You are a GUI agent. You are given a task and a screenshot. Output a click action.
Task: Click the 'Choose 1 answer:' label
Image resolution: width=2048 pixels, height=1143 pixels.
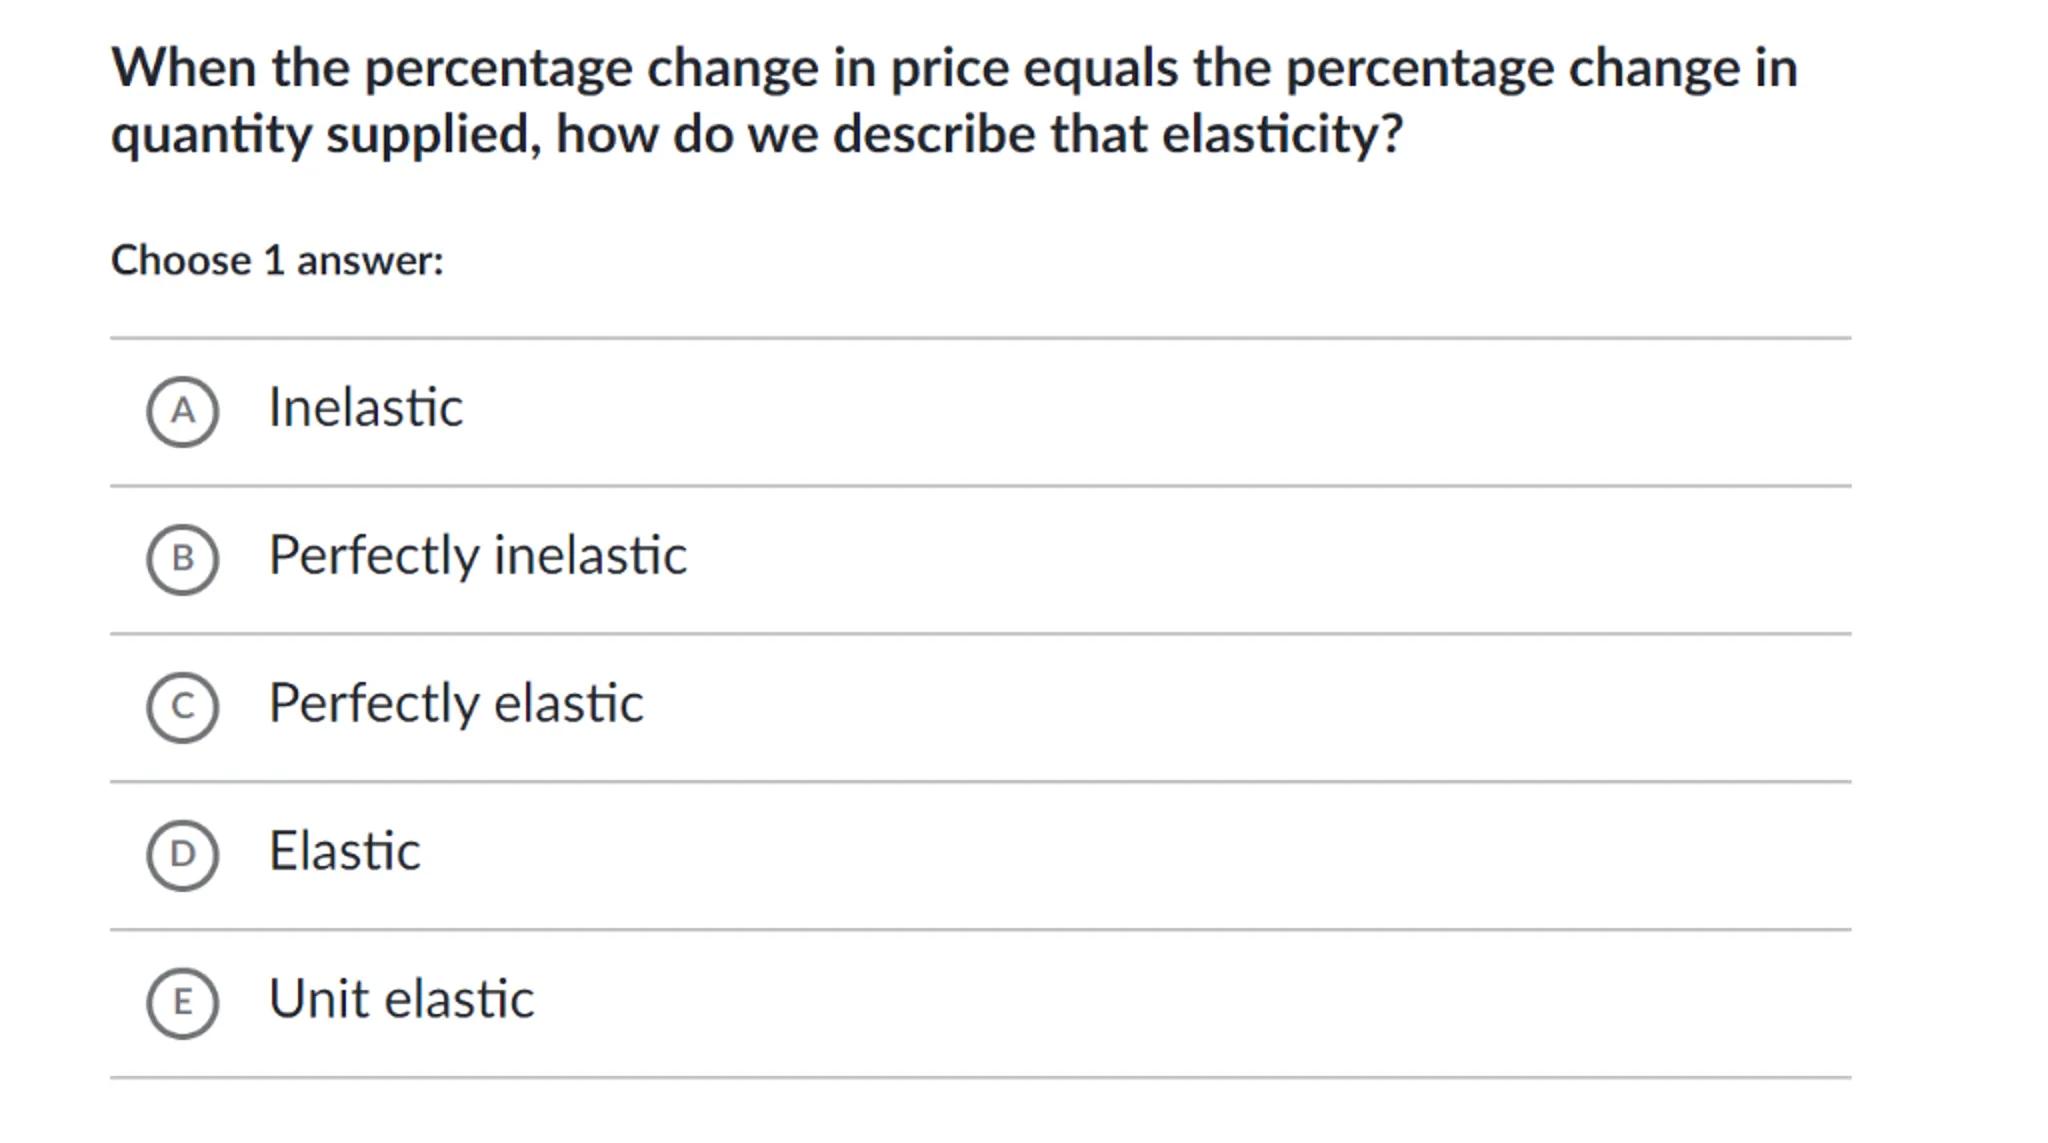(277, 261)
